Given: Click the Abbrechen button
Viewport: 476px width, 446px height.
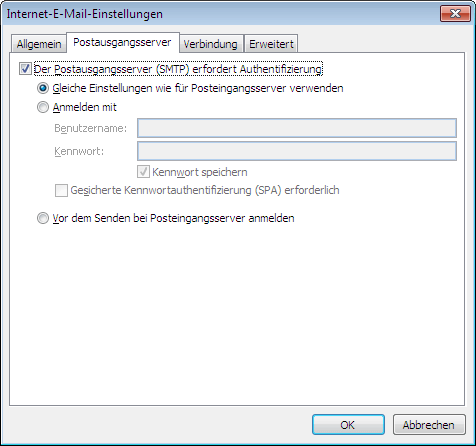Looking at the screenshot, I should (x=429, y=425).
